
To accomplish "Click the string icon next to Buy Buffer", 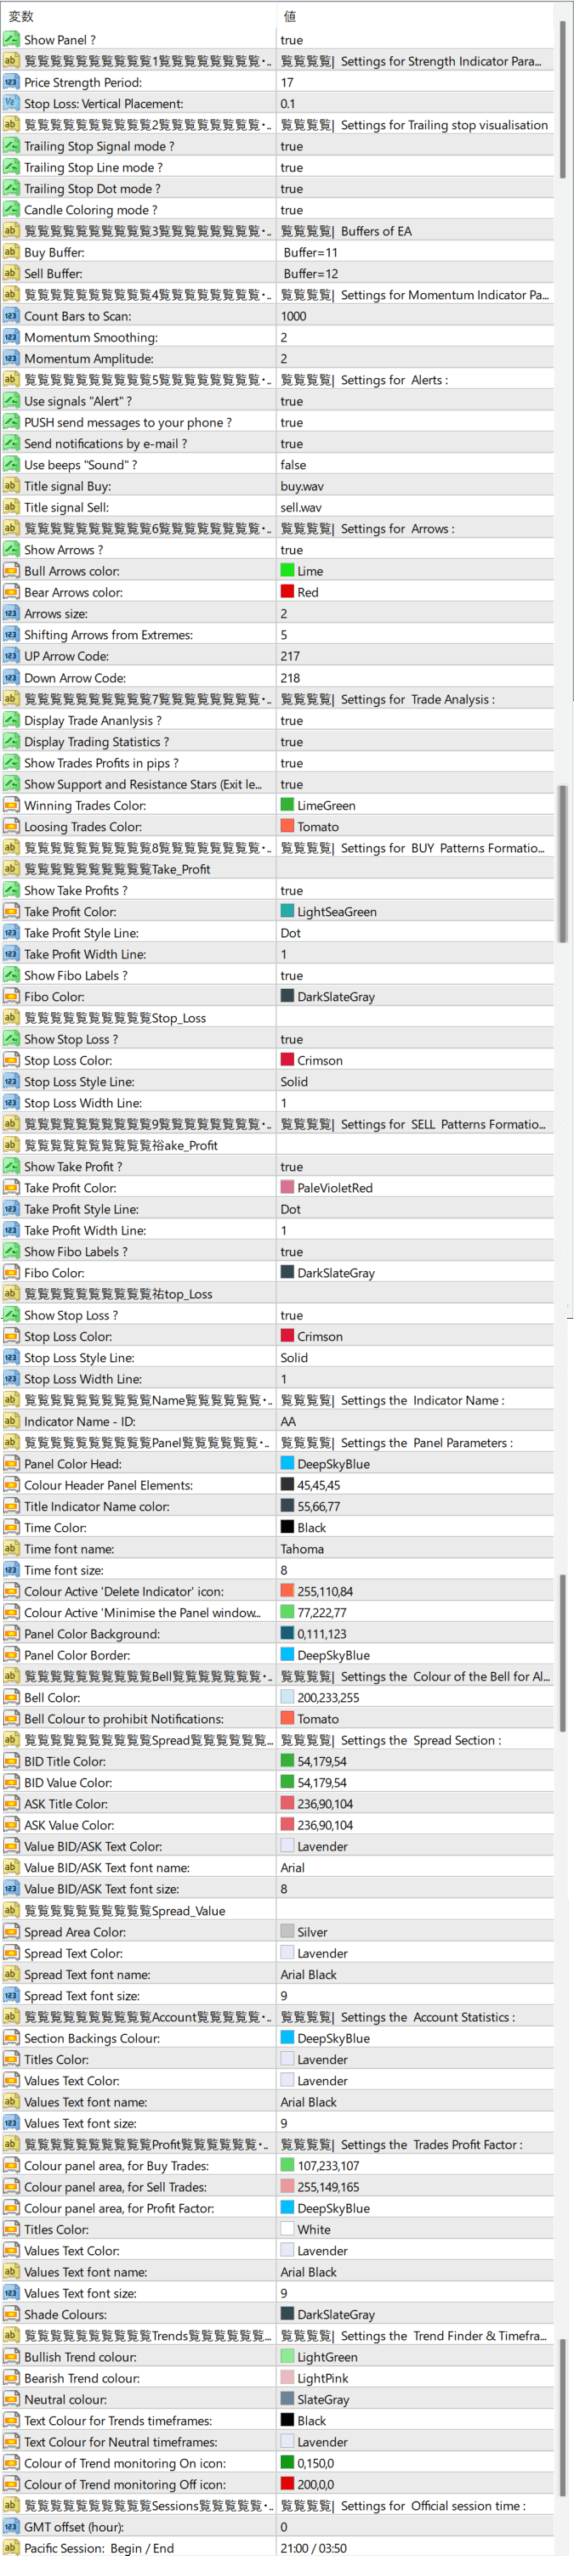I will (11, 252).
